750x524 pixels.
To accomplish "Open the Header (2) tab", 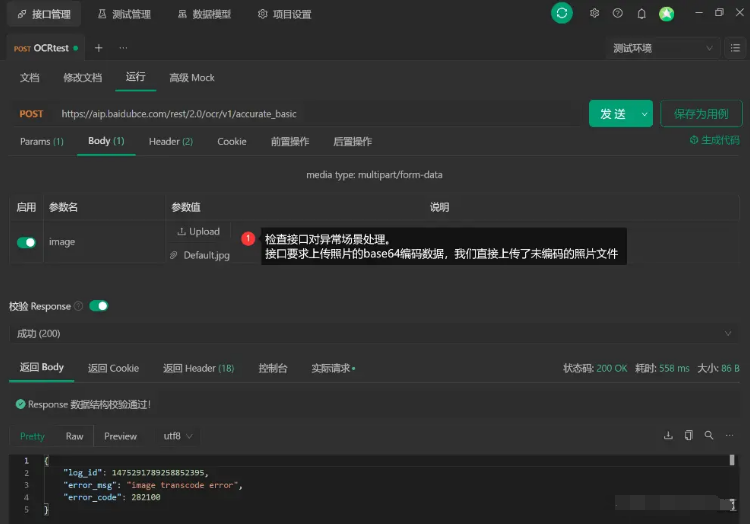I will coord(171,142).
